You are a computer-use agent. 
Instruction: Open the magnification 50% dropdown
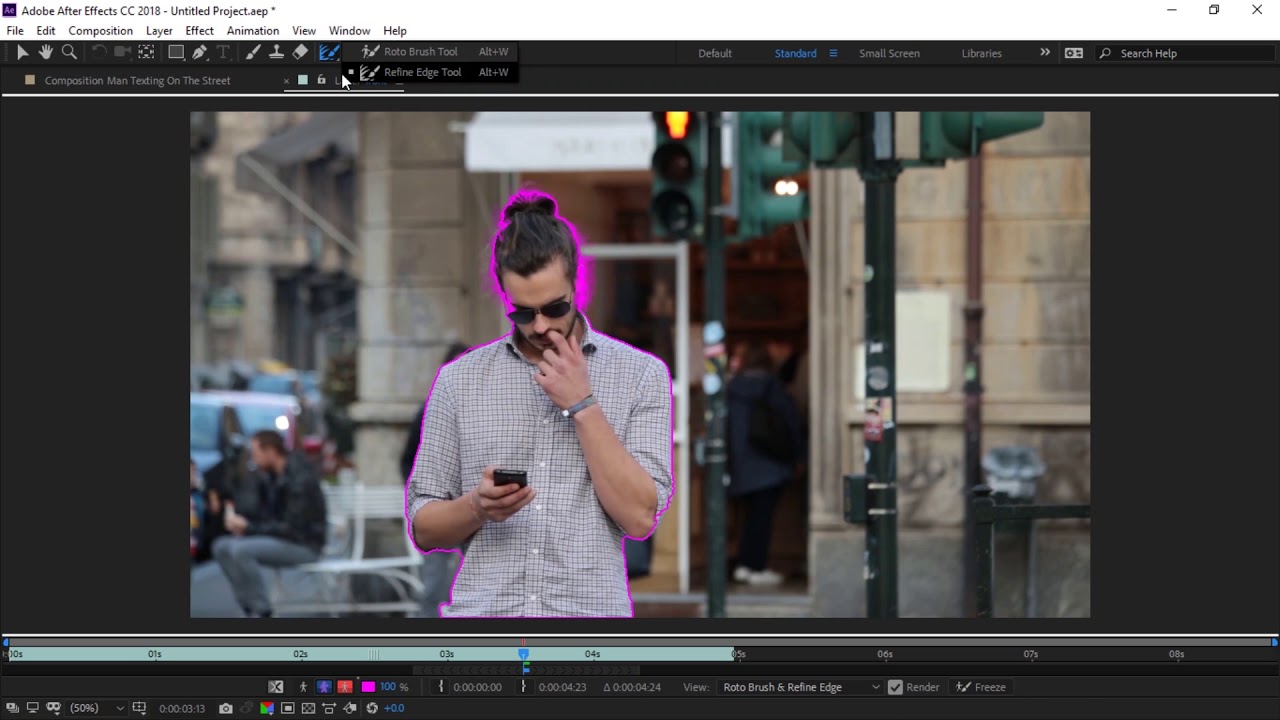97,708
